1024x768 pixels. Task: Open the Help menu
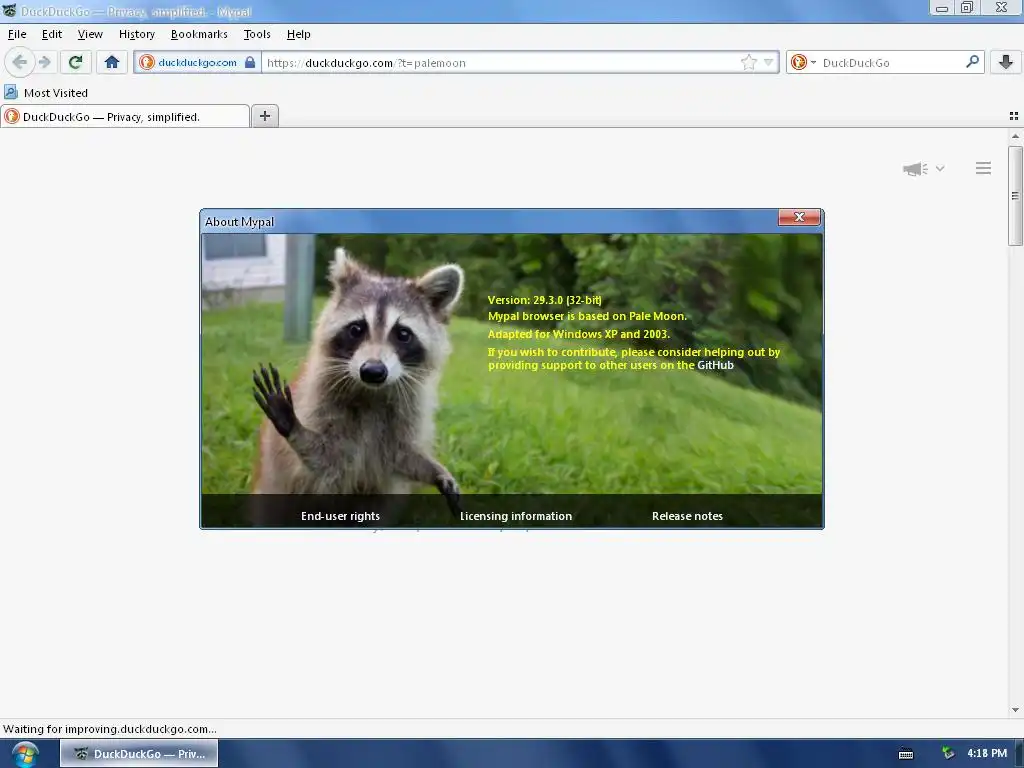[x=298, y=34]
